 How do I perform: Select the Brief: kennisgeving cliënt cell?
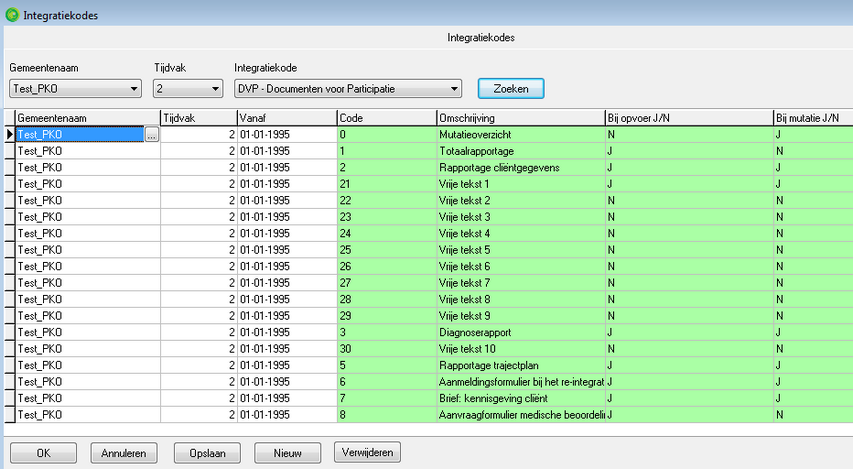[x=521, y=398]
